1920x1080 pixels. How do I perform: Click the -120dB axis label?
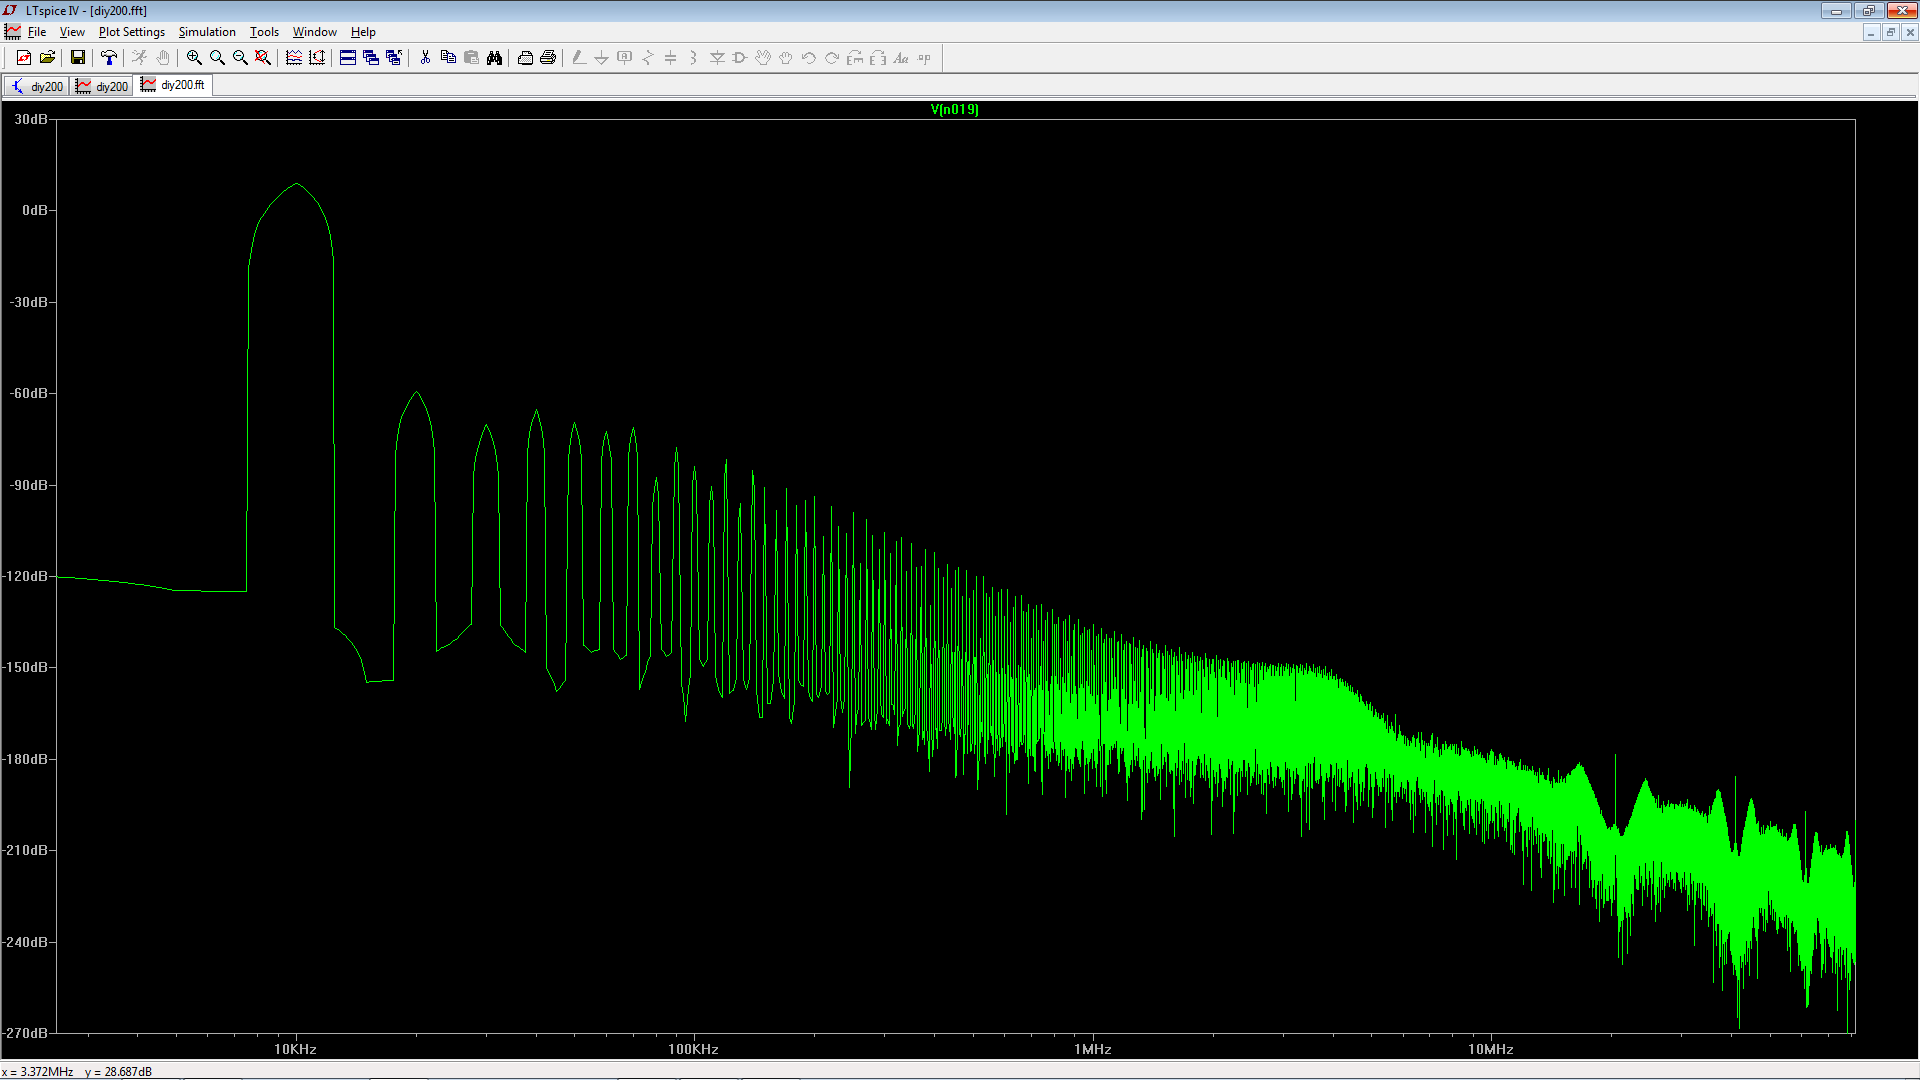tap(27, 576)
